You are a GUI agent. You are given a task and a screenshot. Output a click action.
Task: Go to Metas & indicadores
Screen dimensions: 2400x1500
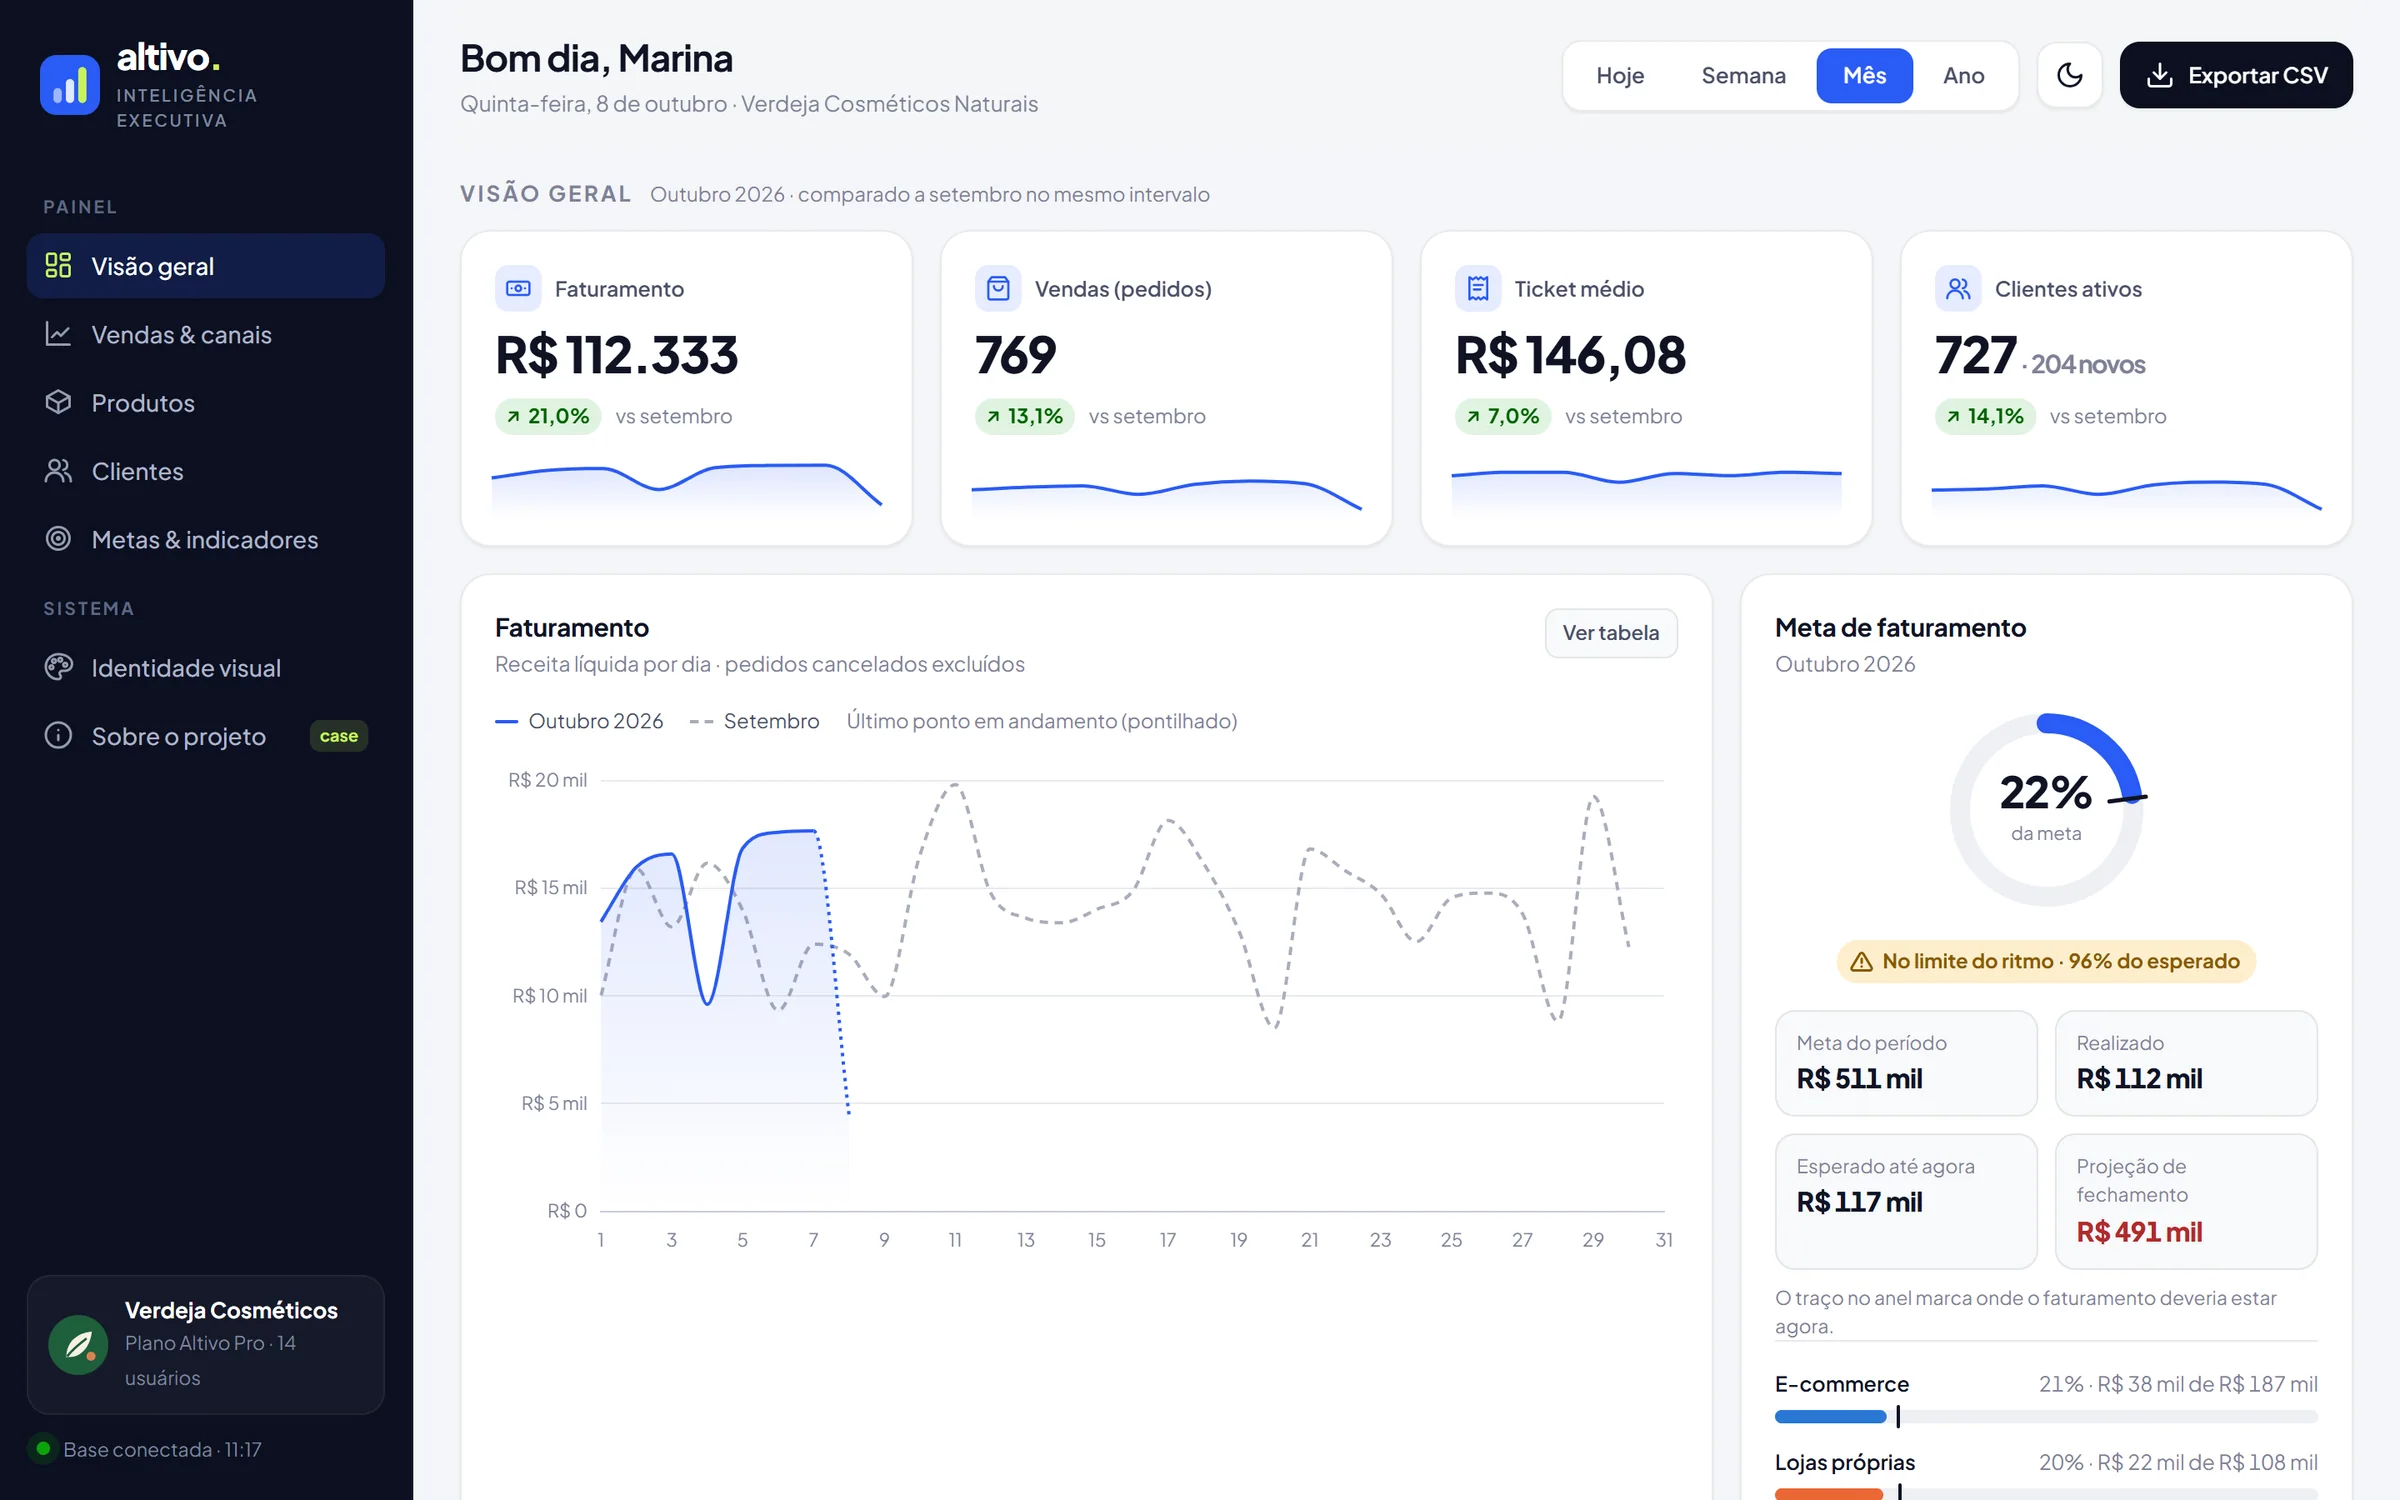click(x=206, y=539)
